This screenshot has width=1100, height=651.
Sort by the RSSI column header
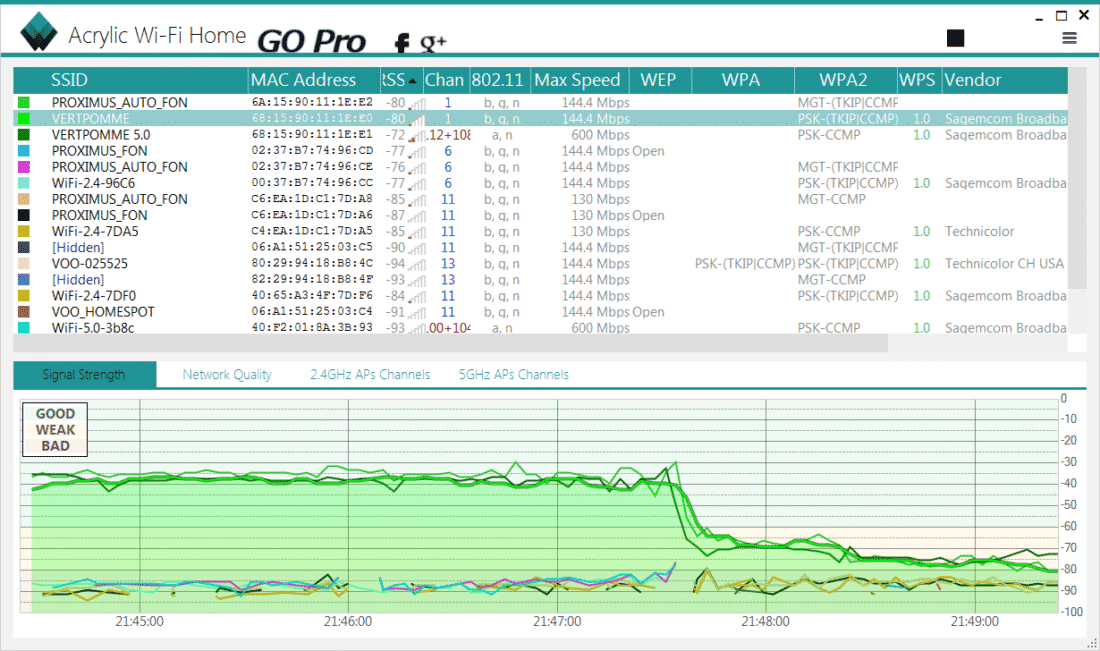[401, 80]
